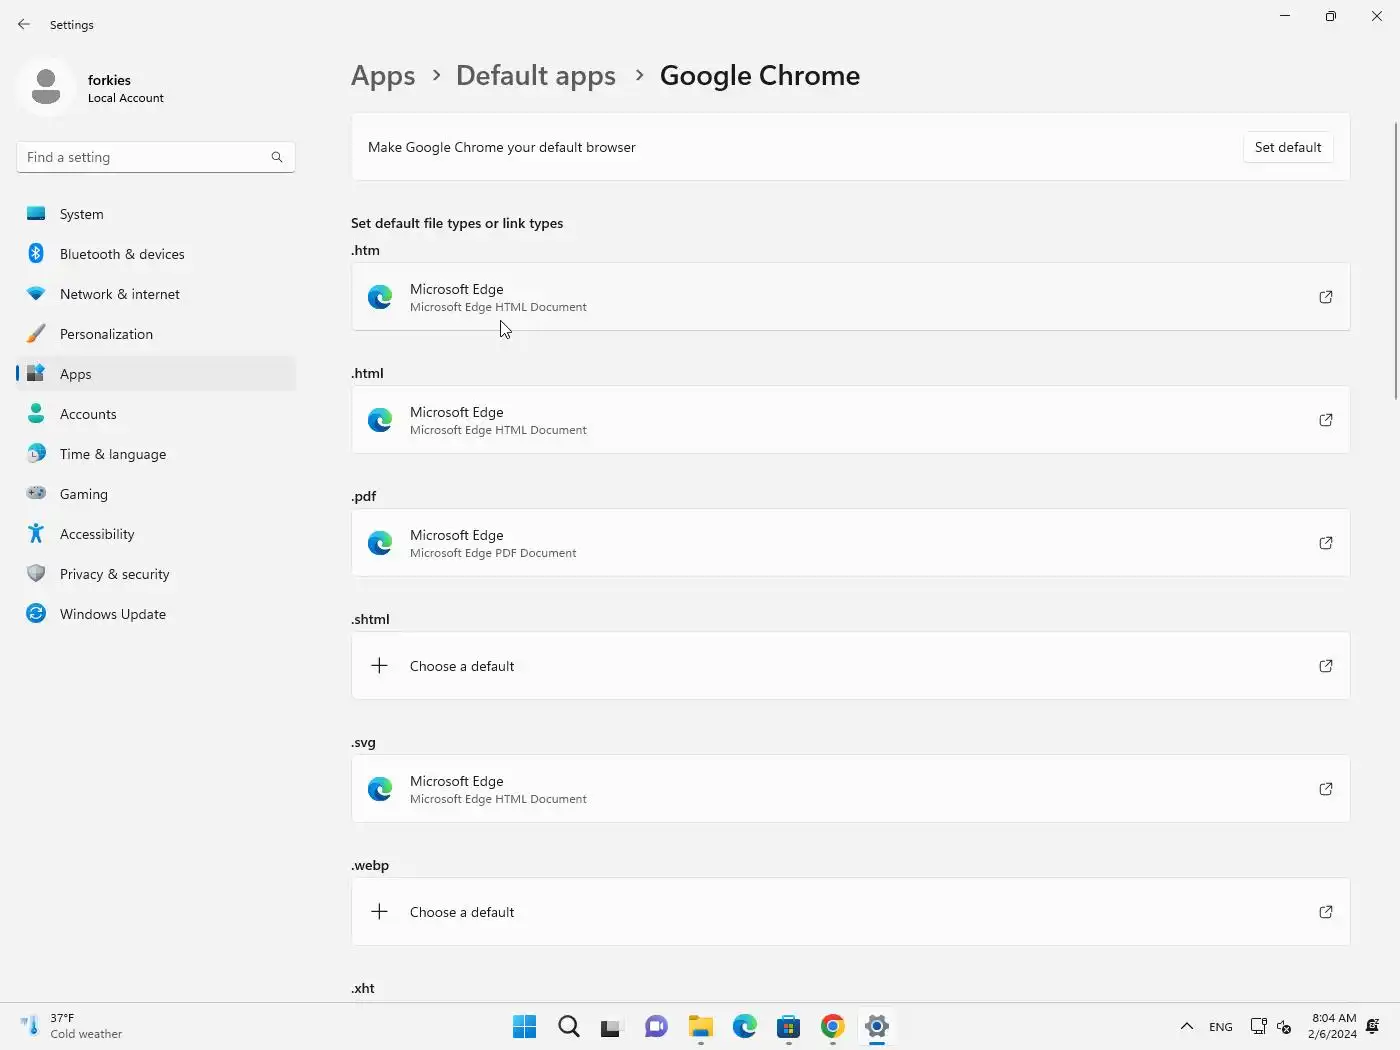Open the Chat app on taskbar

click(x=656, y=1027)
